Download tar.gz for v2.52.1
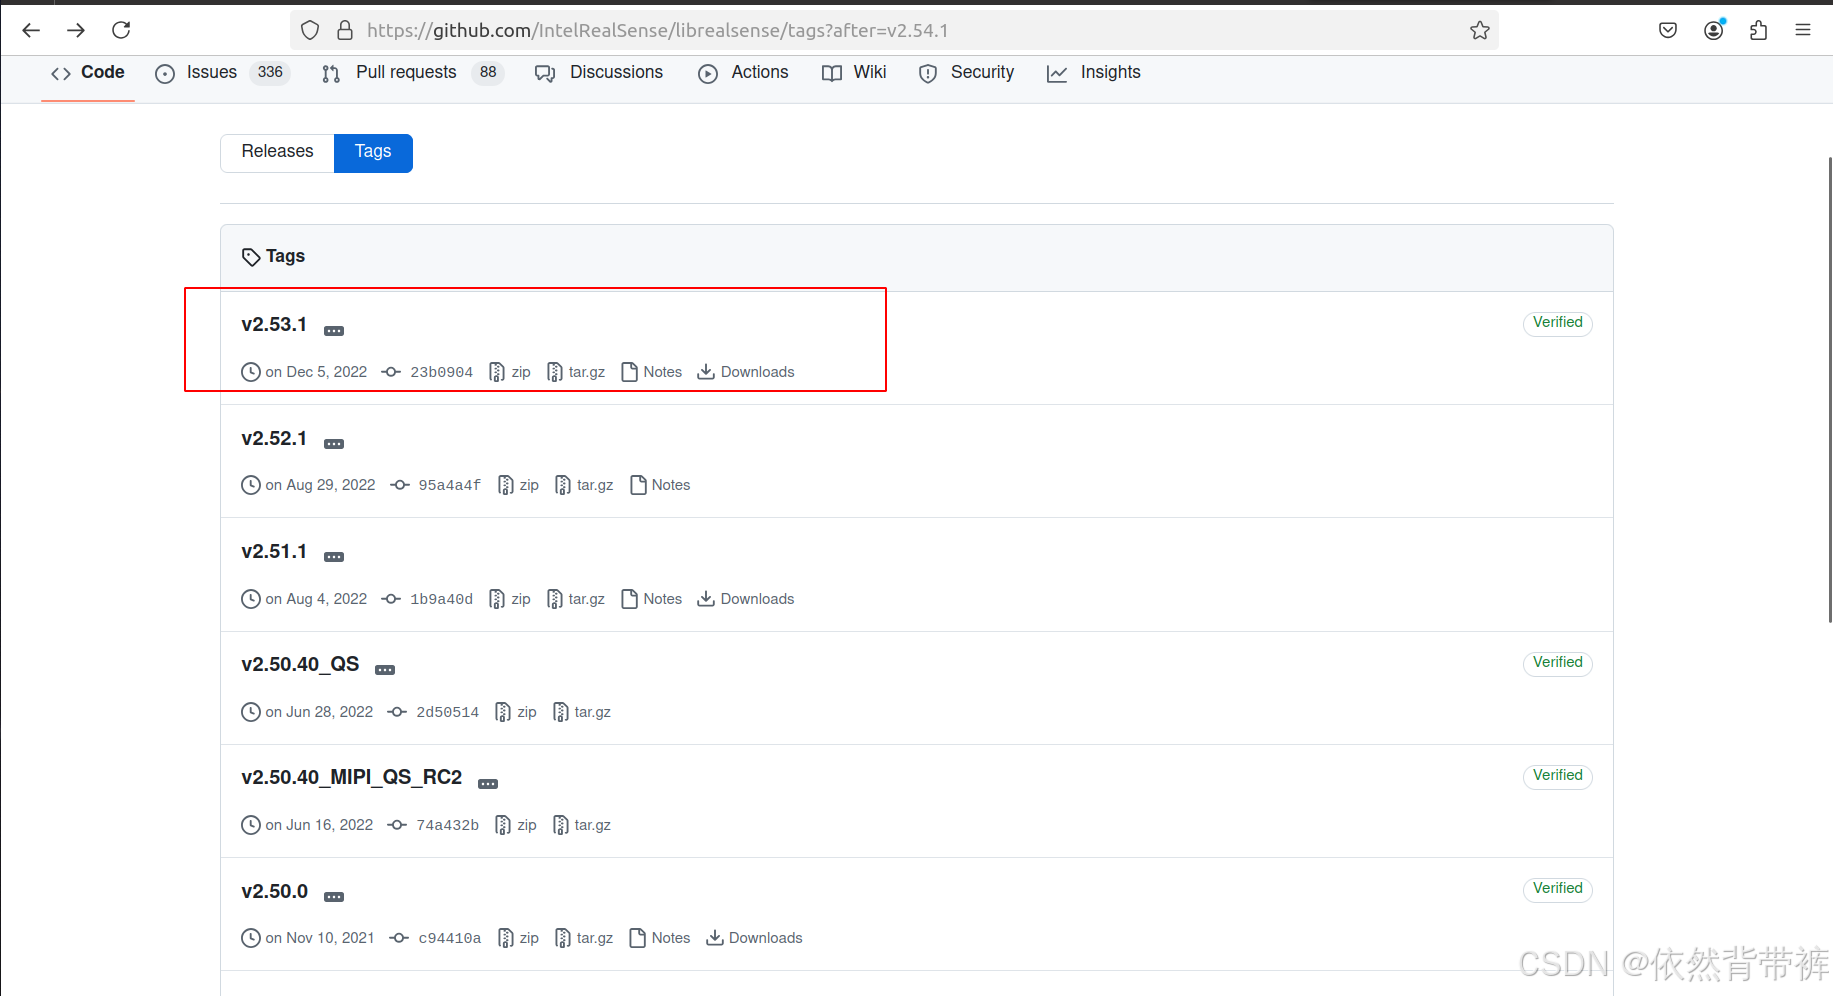1833x996 pixels. (584, 485)
